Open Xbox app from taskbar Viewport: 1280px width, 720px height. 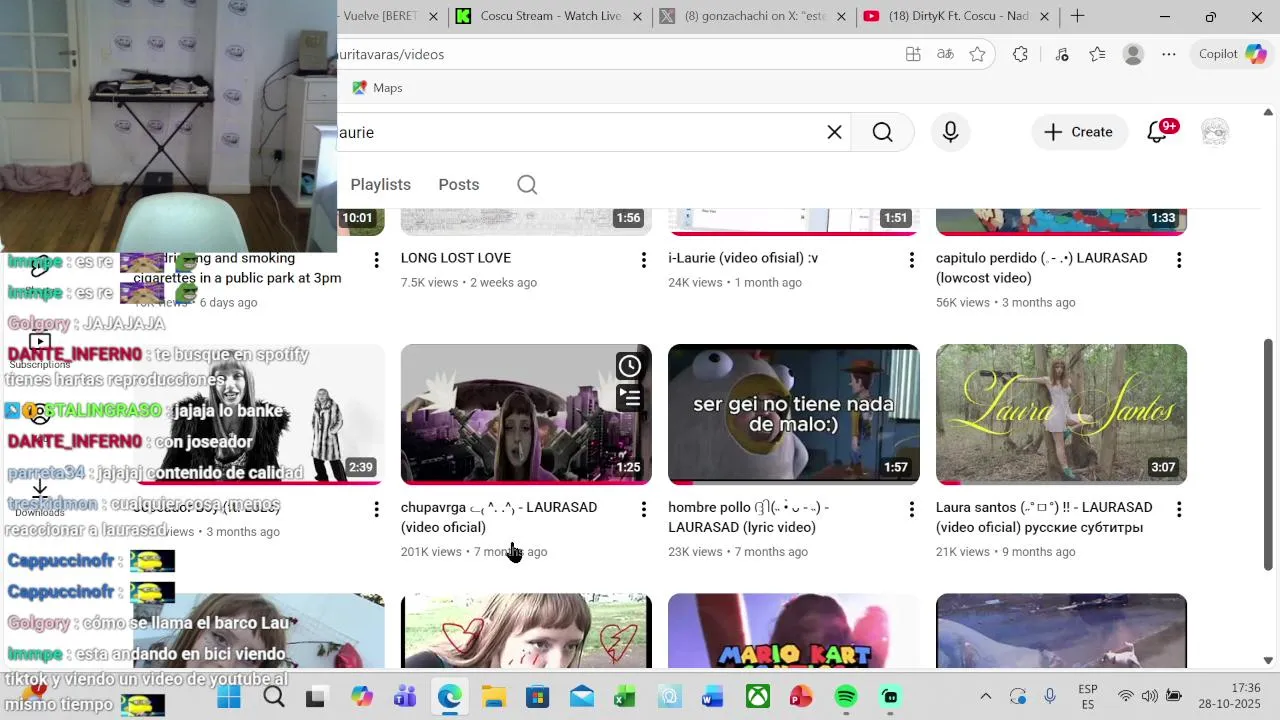pyautogui.click(x=758, y=697)
